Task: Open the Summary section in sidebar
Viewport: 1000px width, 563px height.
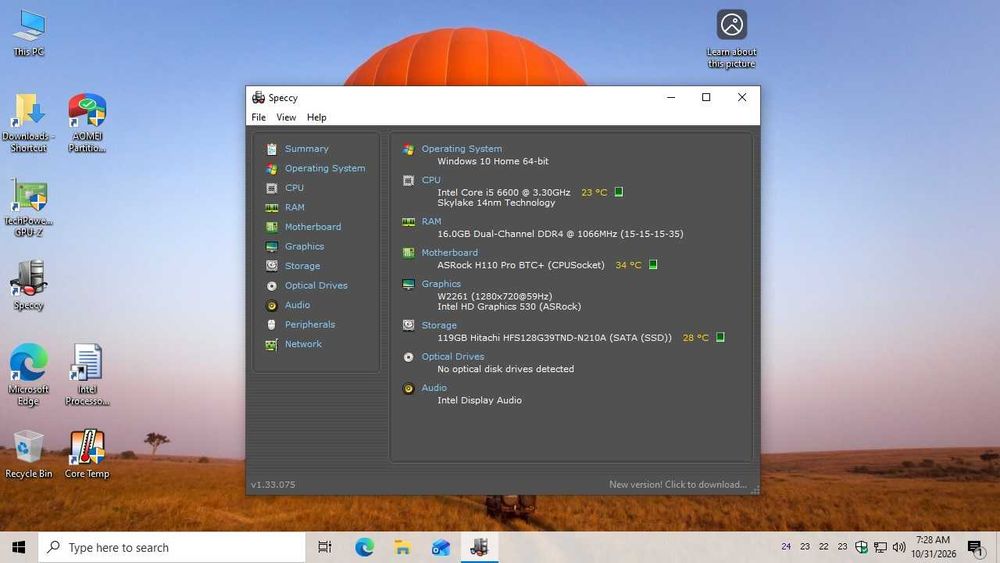Action: pyautogui.click(x=306, y=149)
